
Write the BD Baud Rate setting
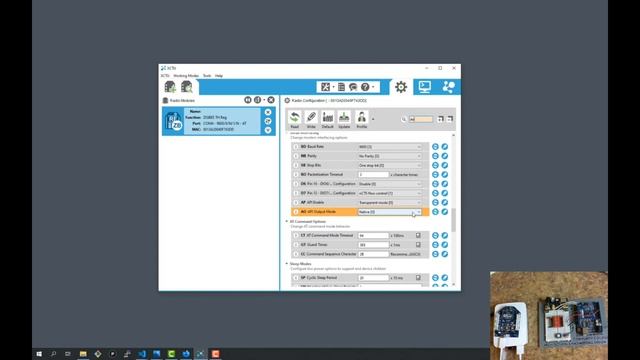[x=444, y=147]
